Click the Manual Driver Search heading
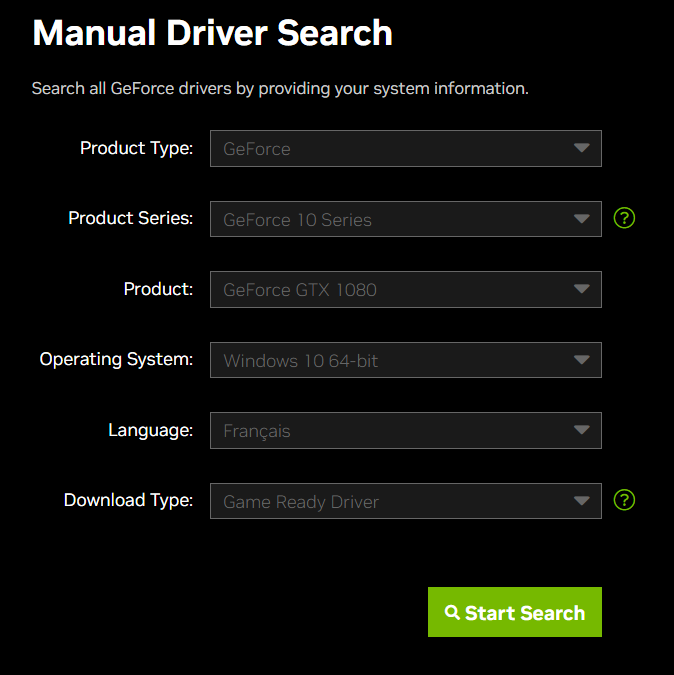Image resolution: width=674 pixels, height=675 pixels. (x=213, y=33)
